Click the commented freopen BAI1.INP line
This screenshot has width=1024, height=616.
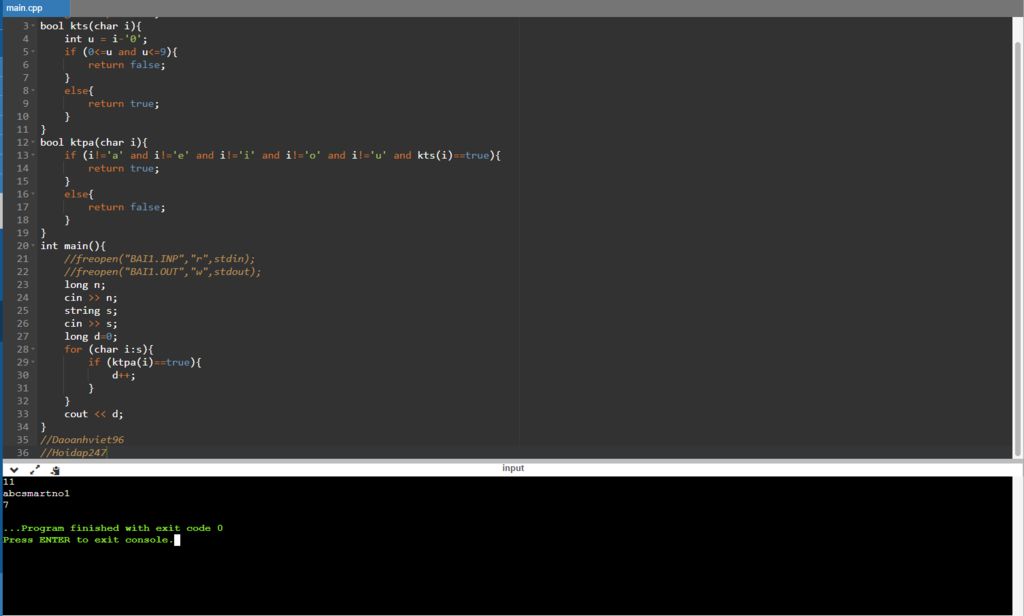[x=160, y=259]
